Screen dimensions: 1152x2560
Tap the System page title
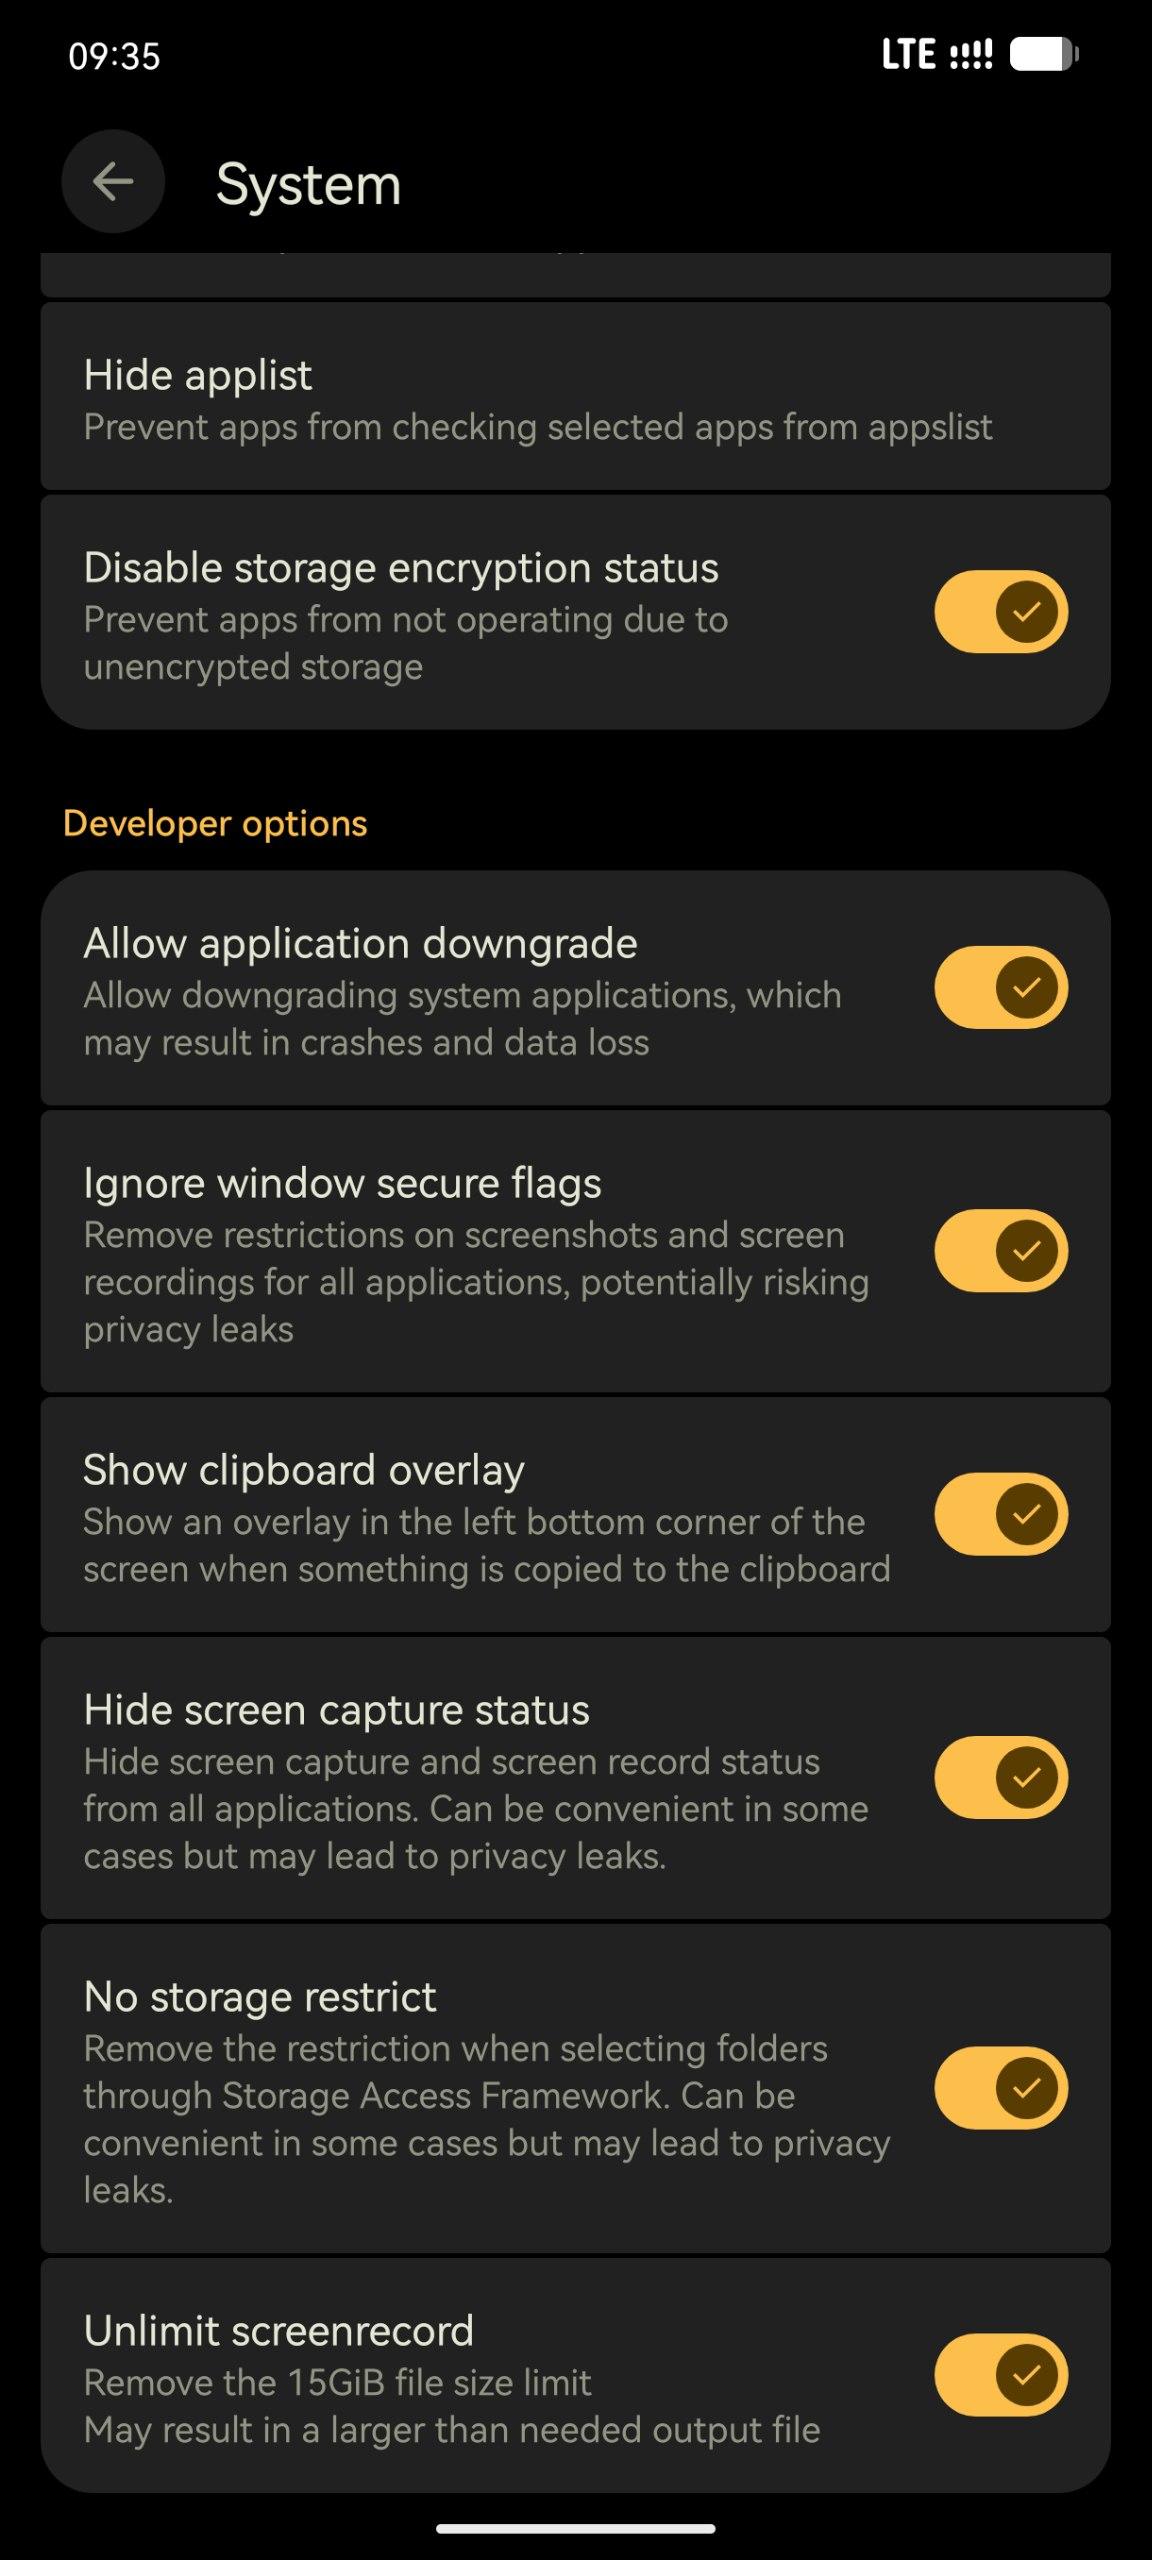(309, 184)
